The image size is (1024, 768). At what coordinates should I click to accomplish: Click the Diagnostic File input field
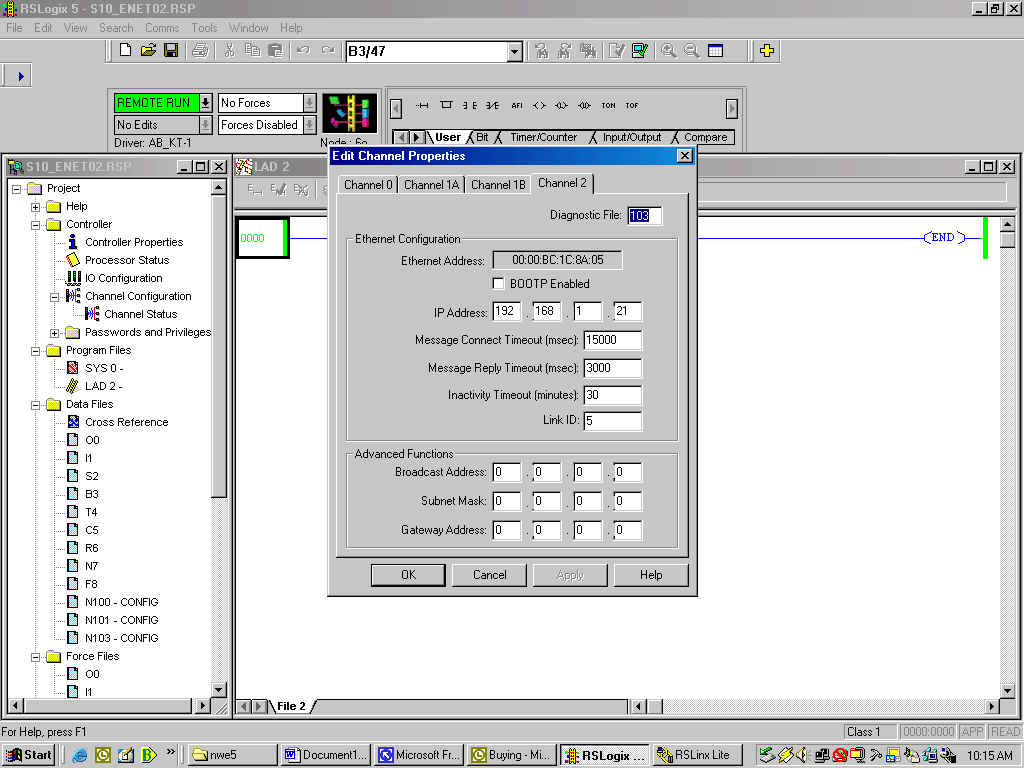point(645,216)
